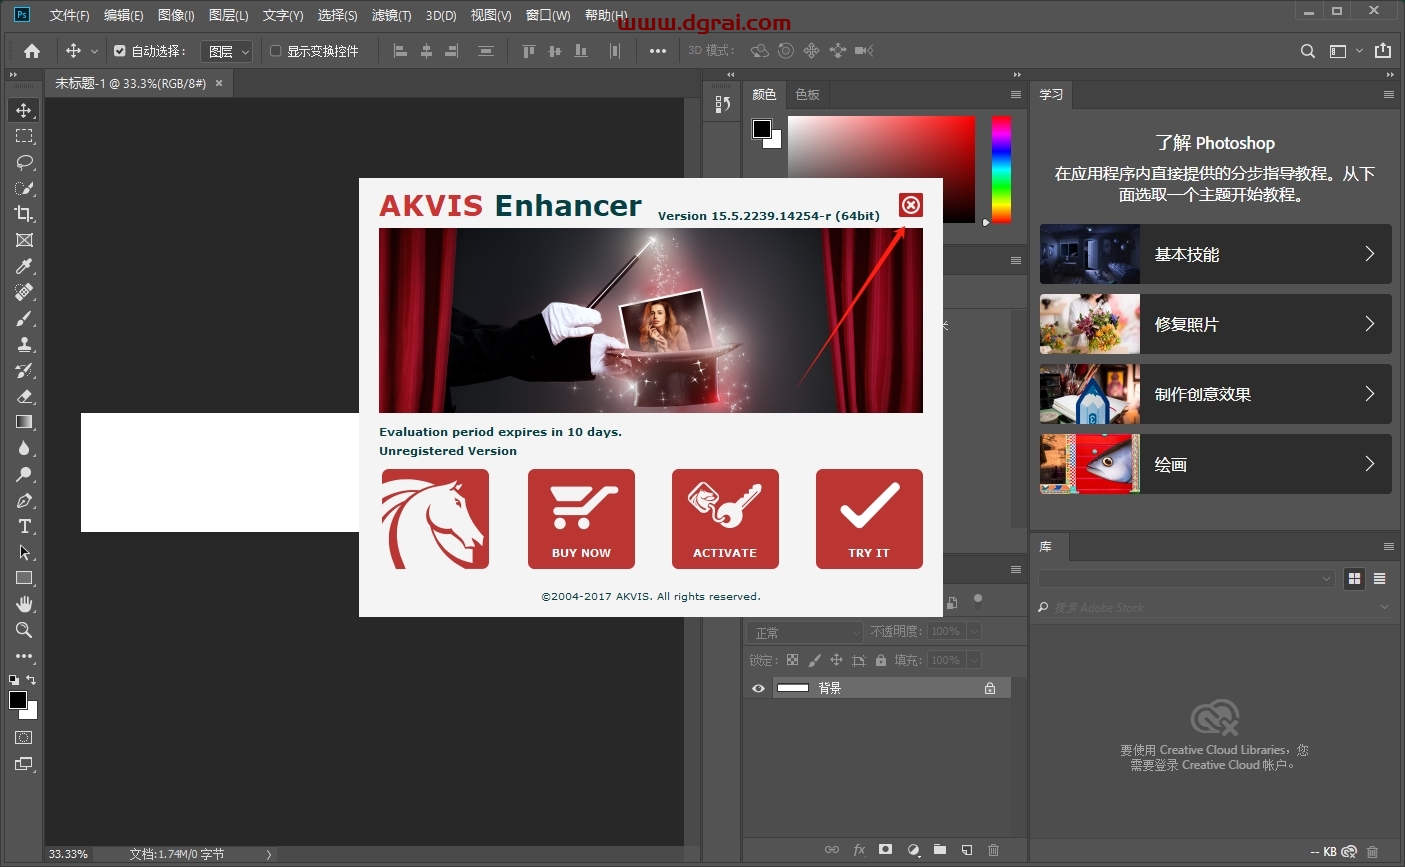Toggle Quick Mask mode
Screen dimensions: 1405x867
click(24, 738)
